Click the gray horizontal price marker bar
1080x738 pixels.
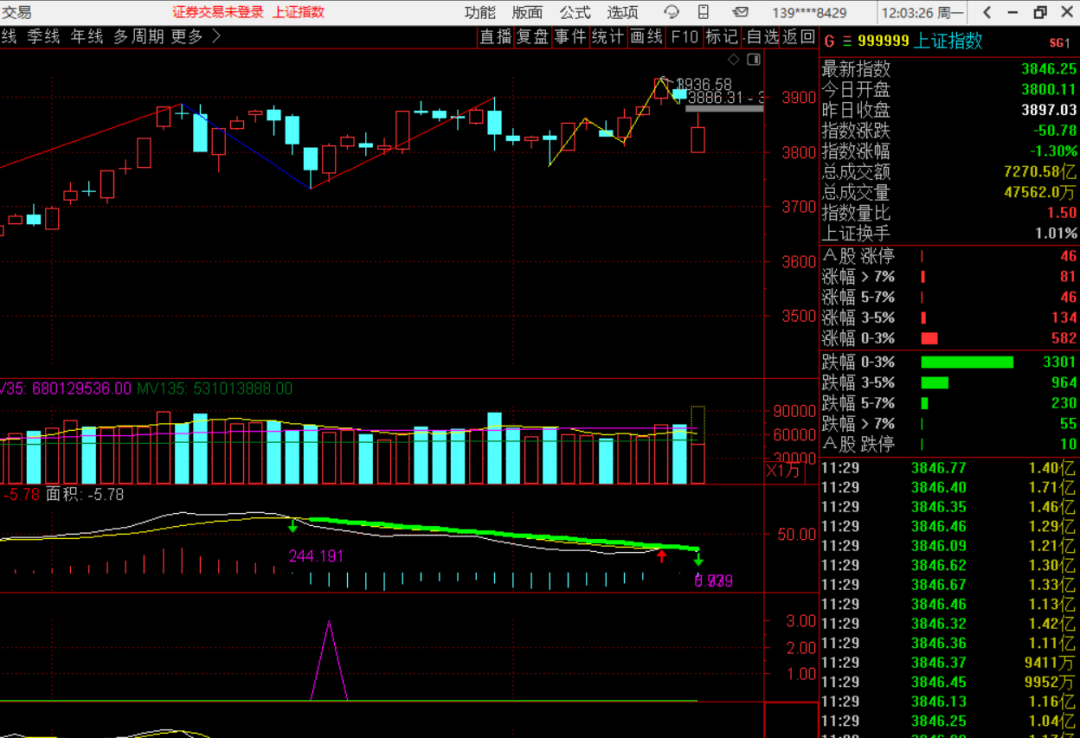pyautogui.click(x=724, y=108)
